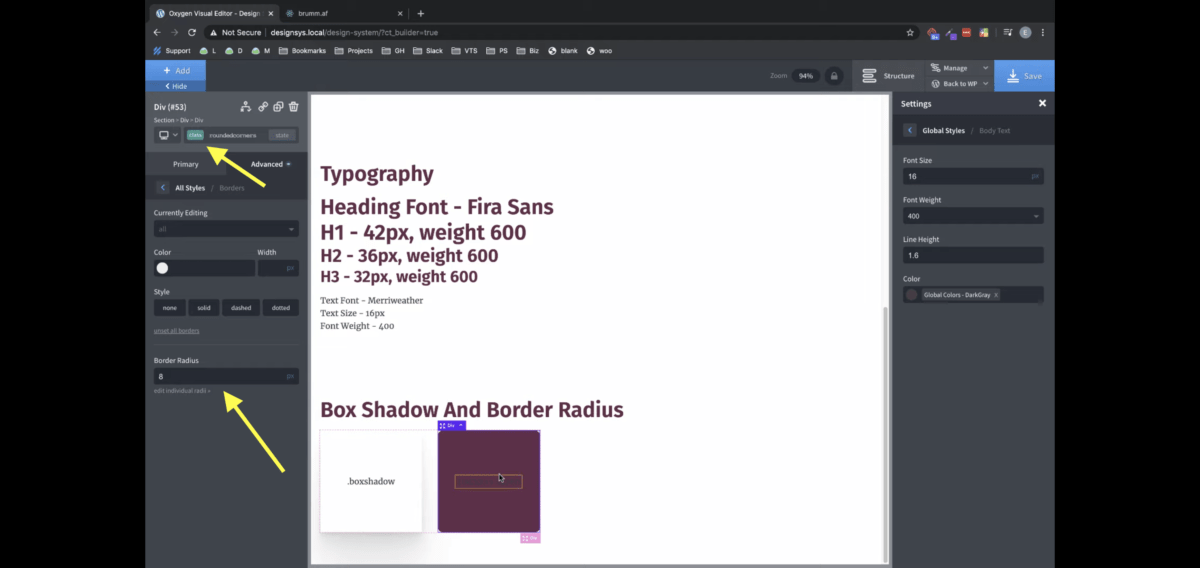Open the Structure panel
The image size is (1200, 568).
click(888, 76)
